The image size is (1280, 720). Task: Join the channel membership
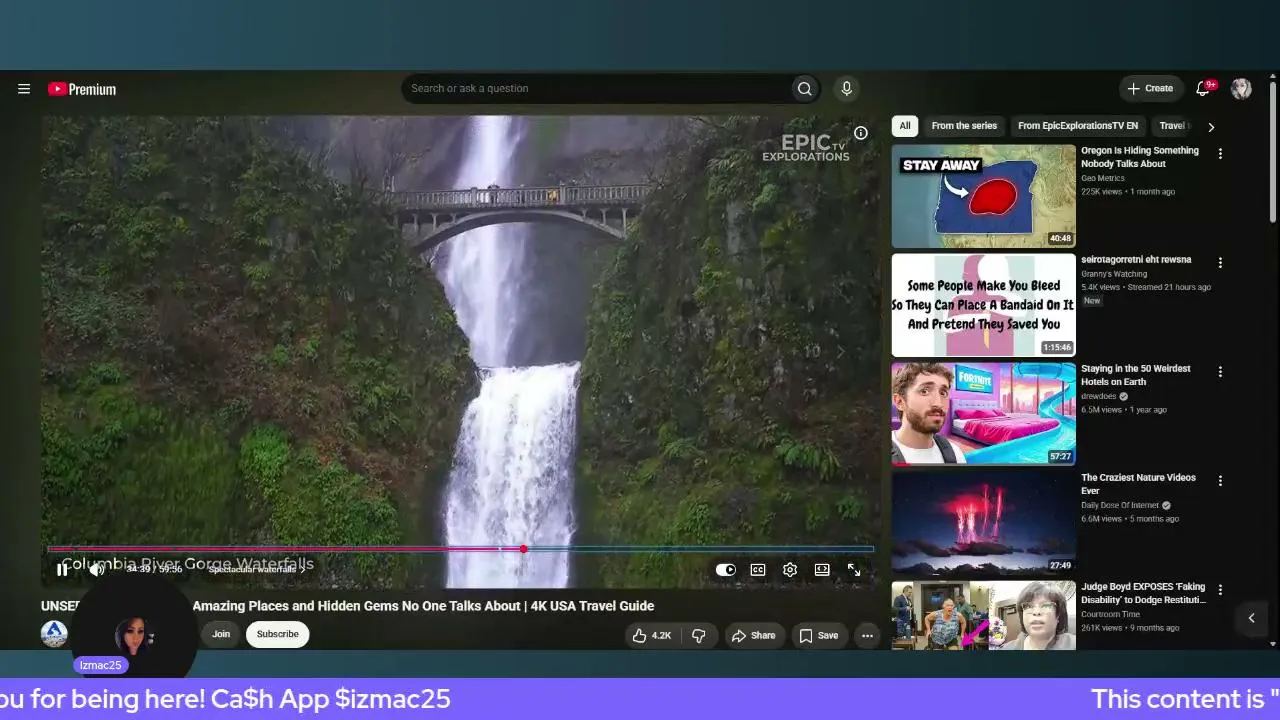tap(221, 634)
